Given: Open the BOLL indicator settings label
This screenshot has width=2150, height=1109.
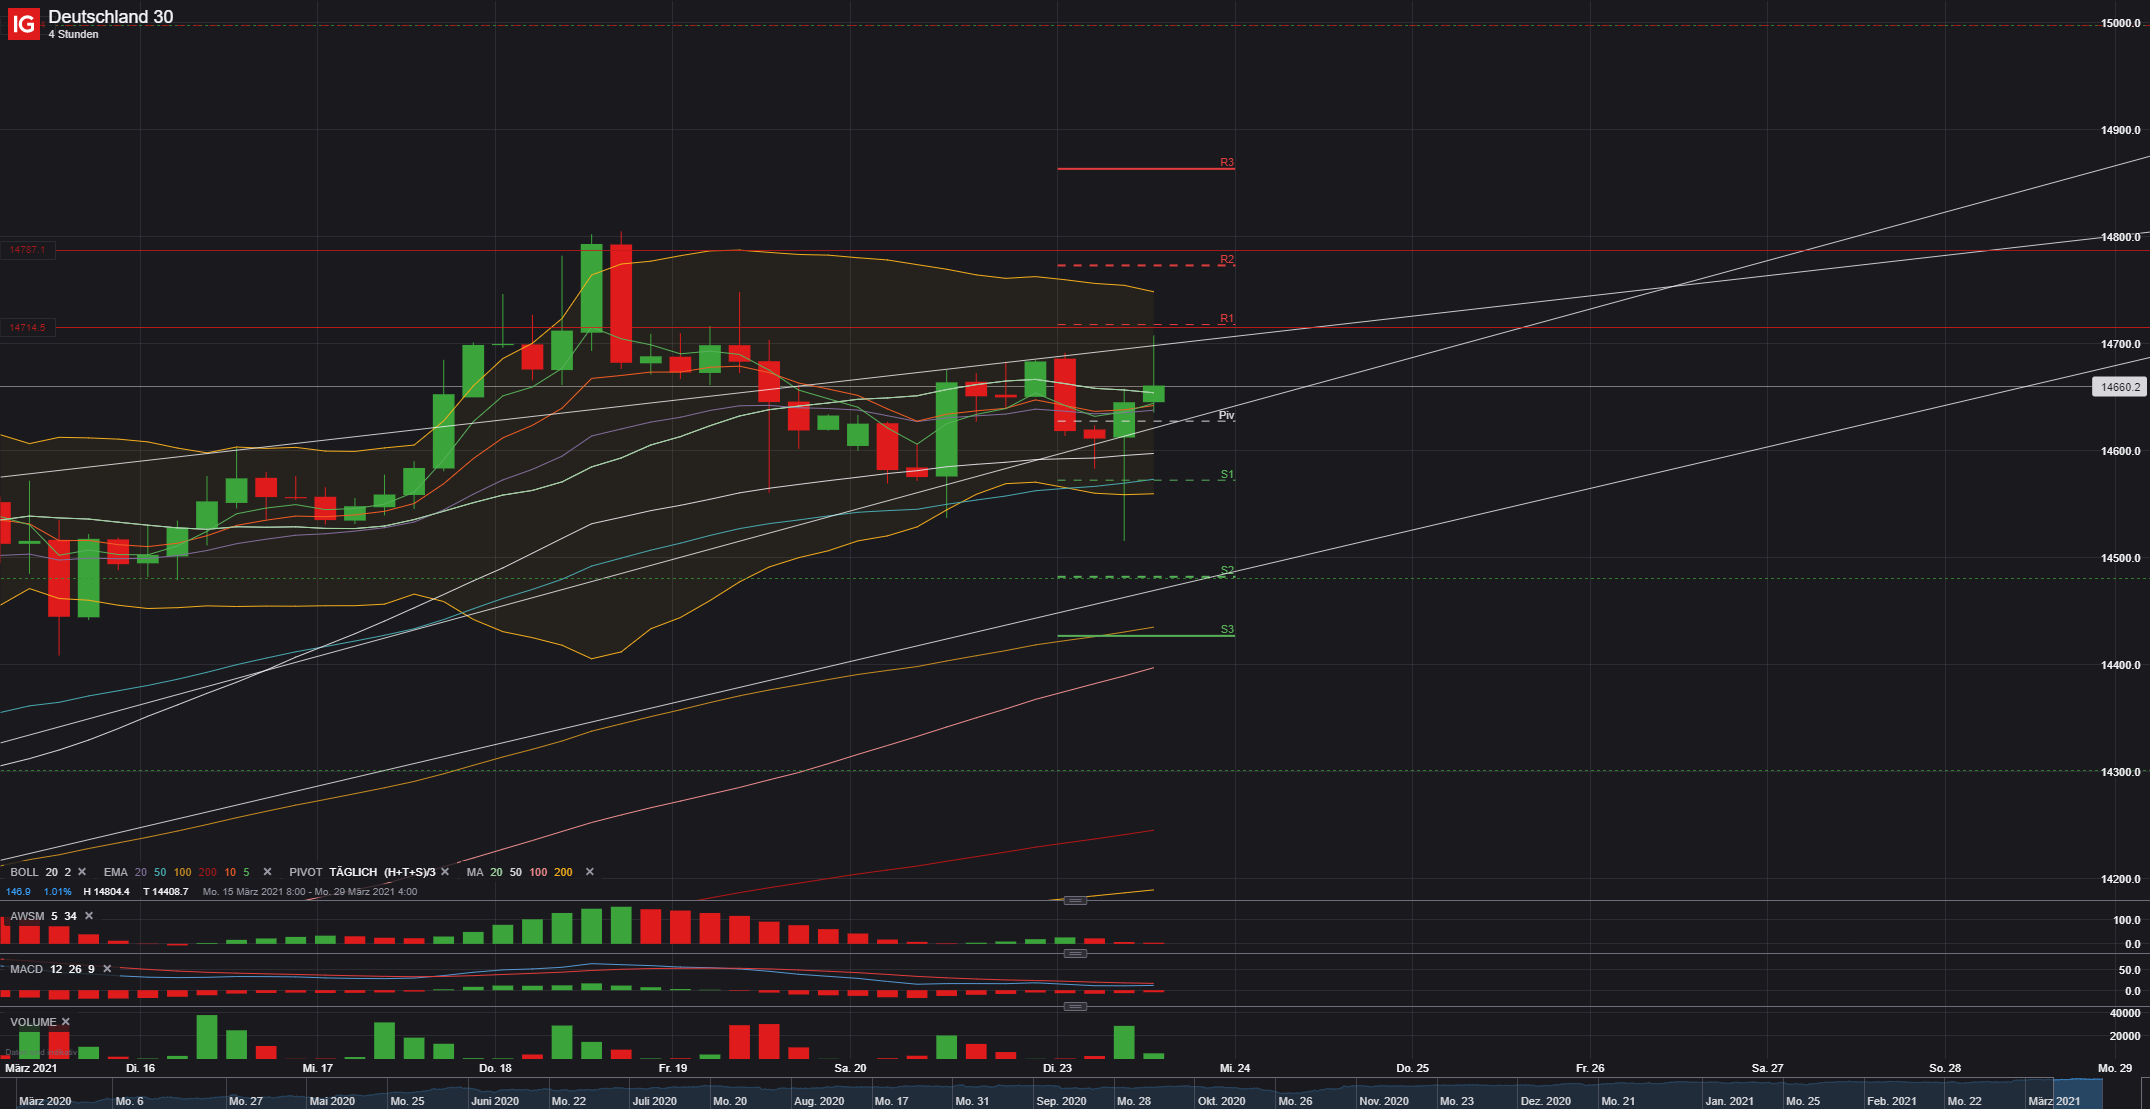Looking at the screenshot, I should coord(24,872).
